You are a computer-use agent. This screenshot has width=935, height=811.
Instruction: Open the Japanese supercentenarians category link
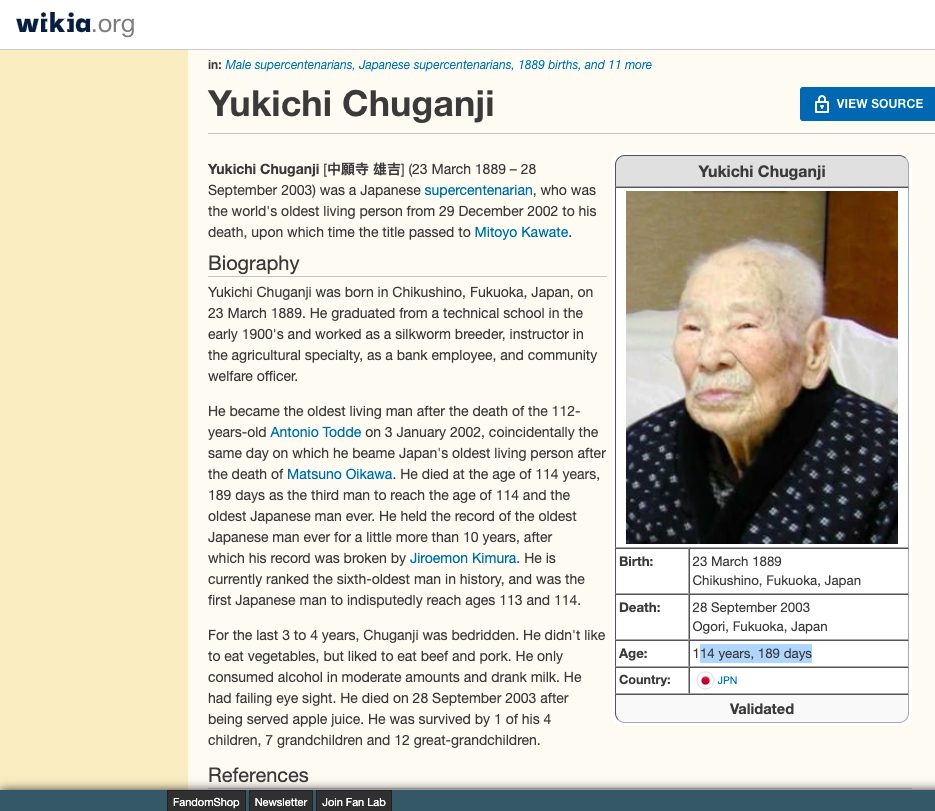(x=436, y=65)
